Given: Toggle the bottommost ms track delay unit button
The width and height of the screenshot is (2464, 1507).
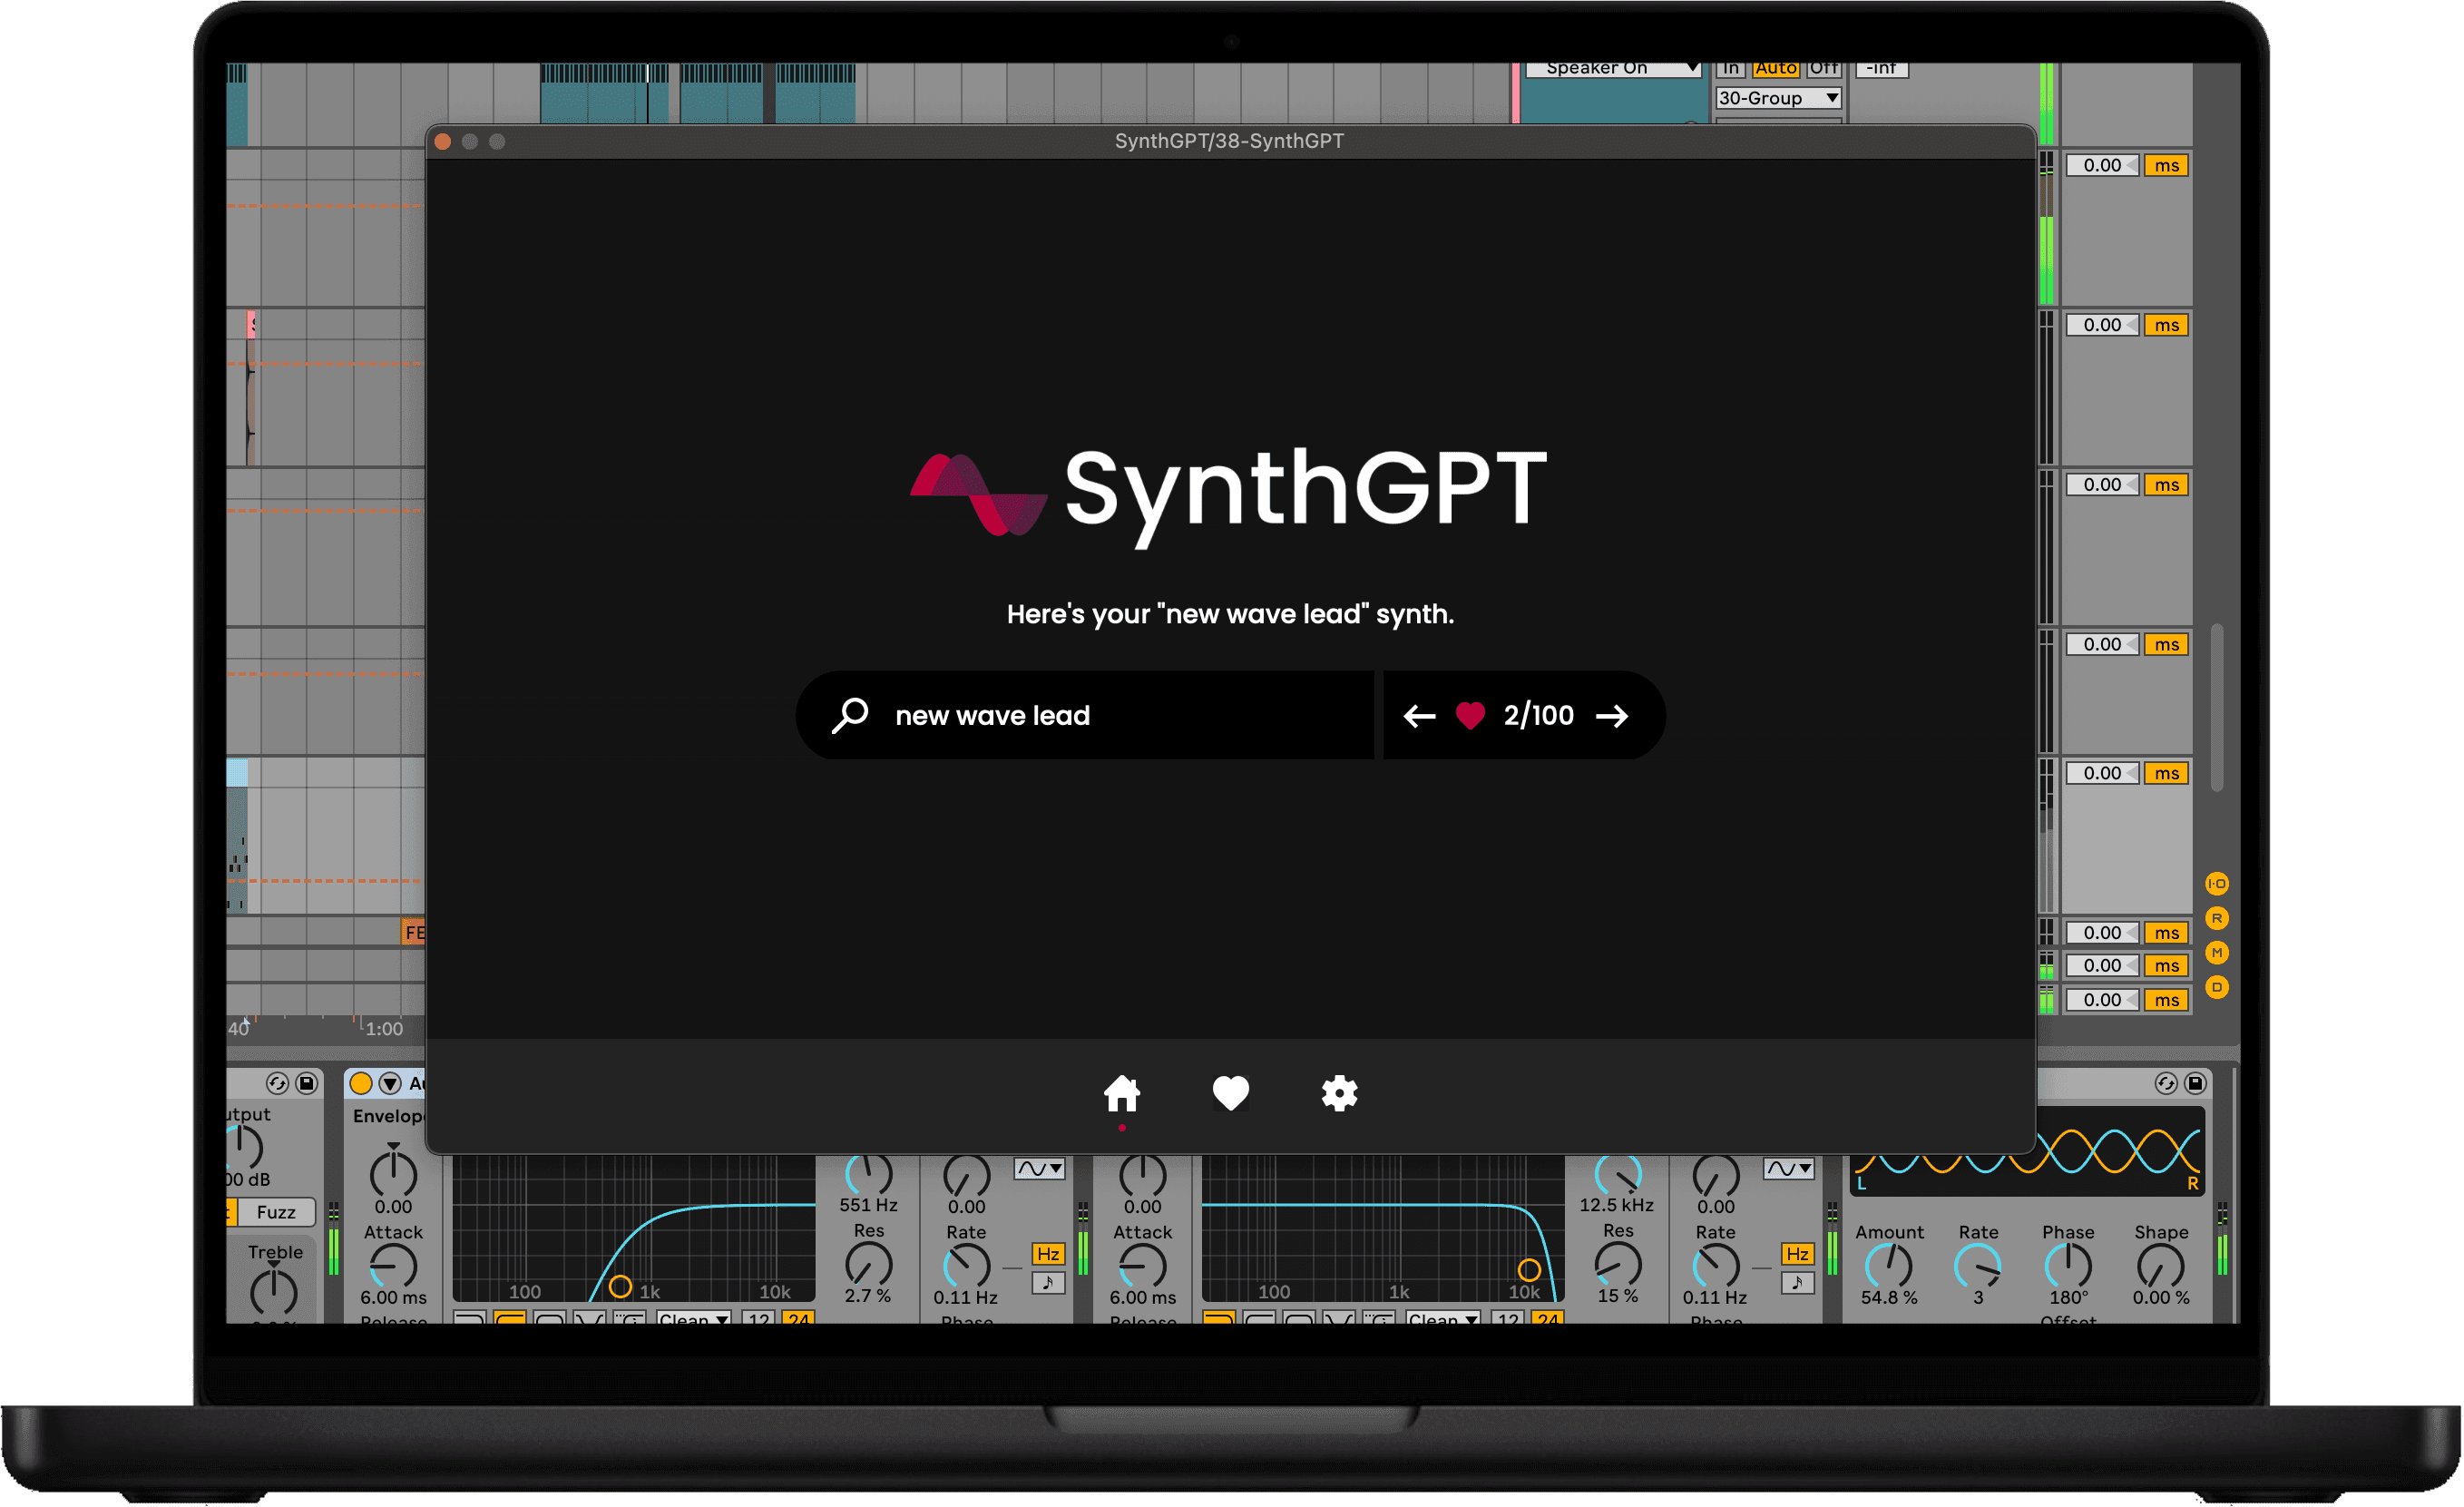Looking at the screenshot, I should tap(2166, 1000).
